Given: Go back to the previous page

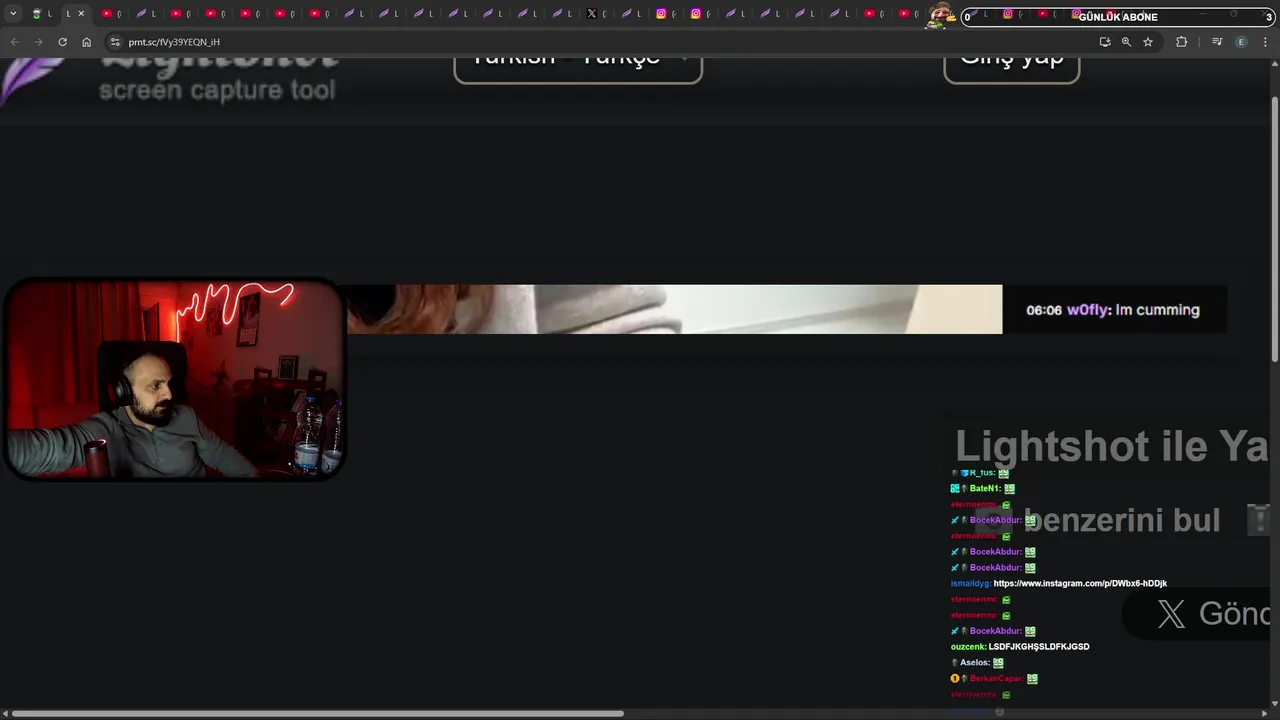Looking at the screenshot, I should pyautogui.click(x=14, y=42).
